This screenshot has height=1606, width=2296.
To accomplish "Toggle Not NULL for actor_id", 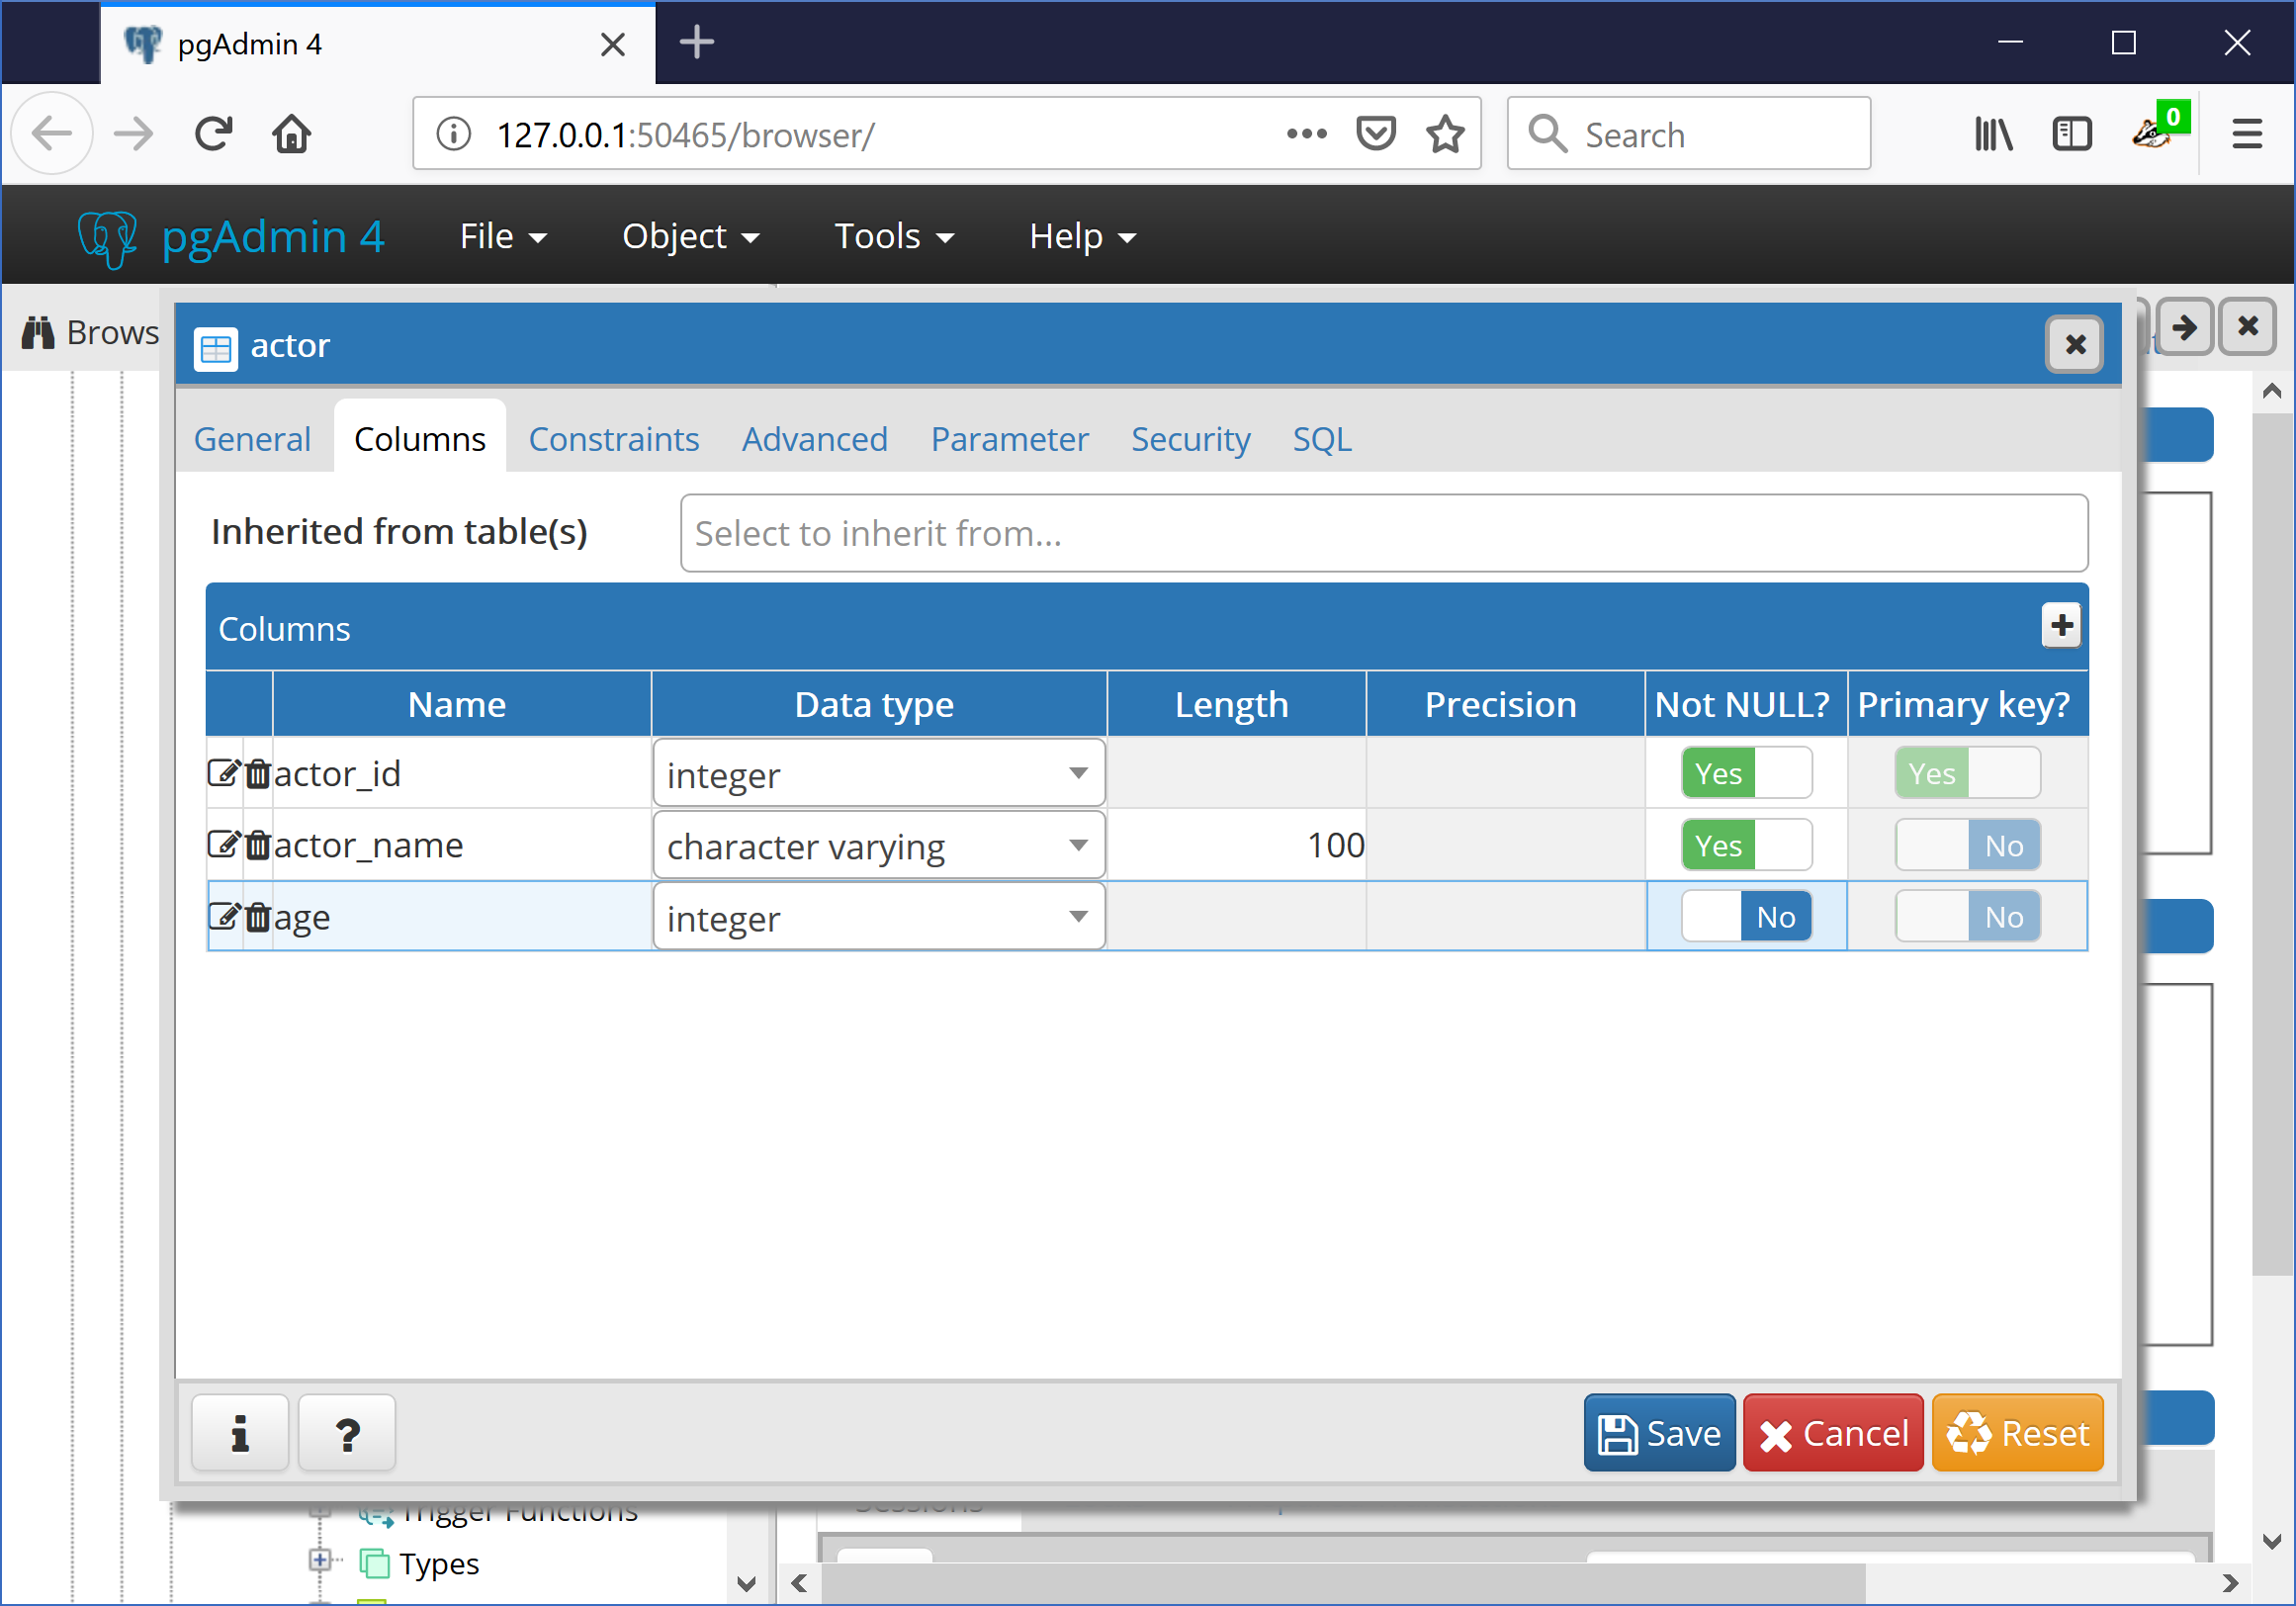I will click(1746, 773).
